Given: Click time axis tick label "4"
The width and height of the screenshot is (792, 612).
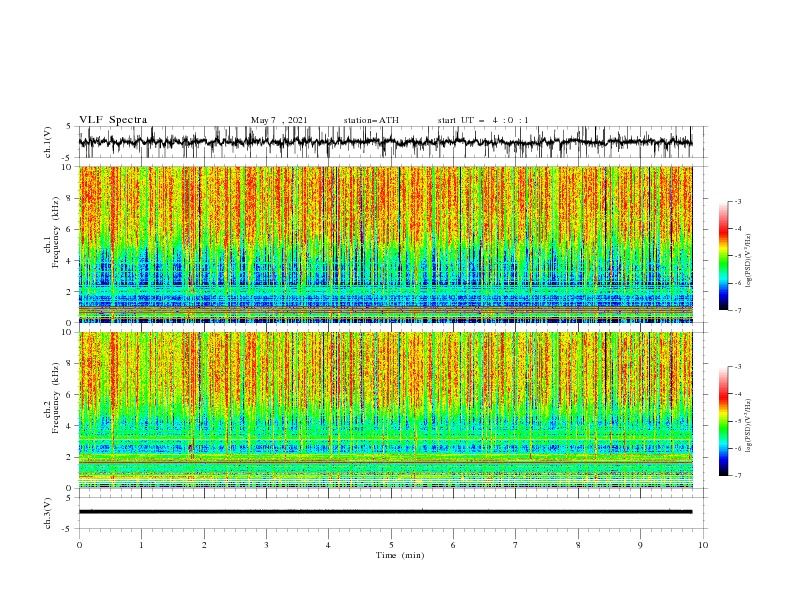Looking at the screenshot, I should pos(329,545).
